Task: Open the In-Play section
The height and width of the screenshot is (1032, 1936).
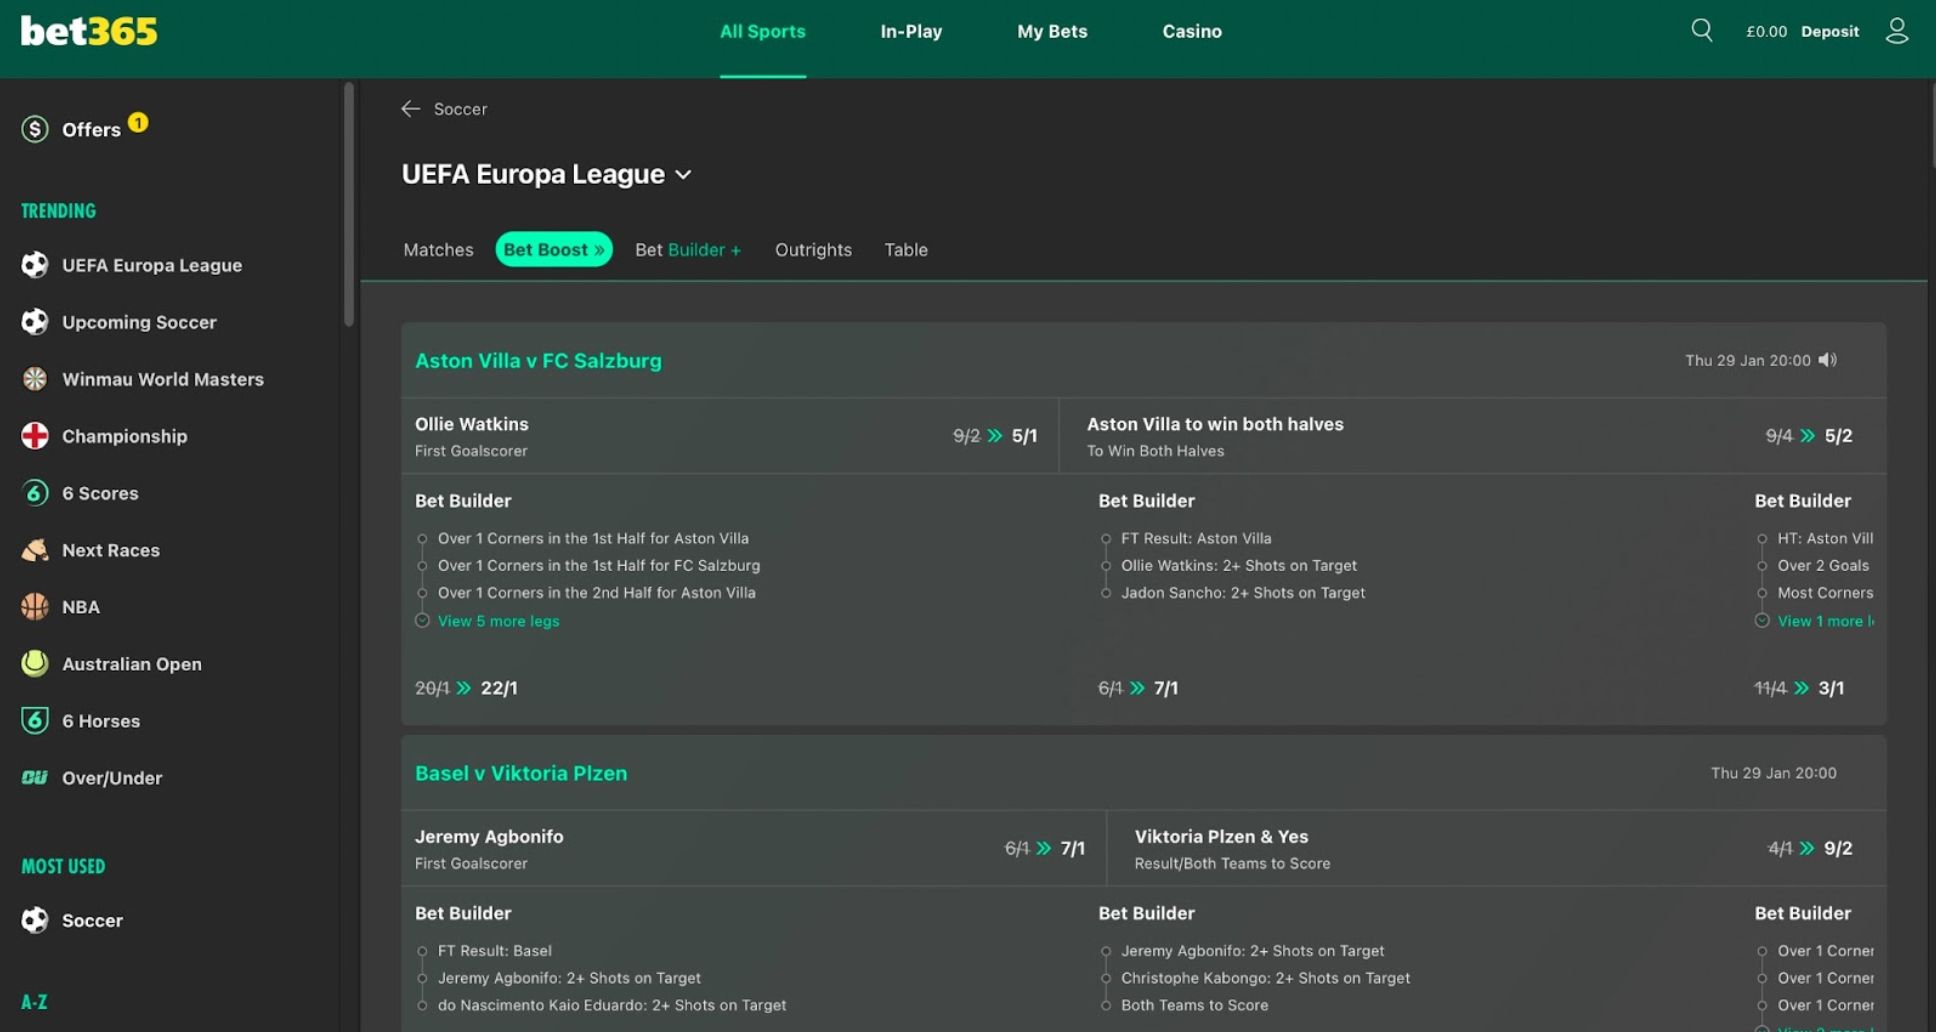Action: (x=910, y=31)
